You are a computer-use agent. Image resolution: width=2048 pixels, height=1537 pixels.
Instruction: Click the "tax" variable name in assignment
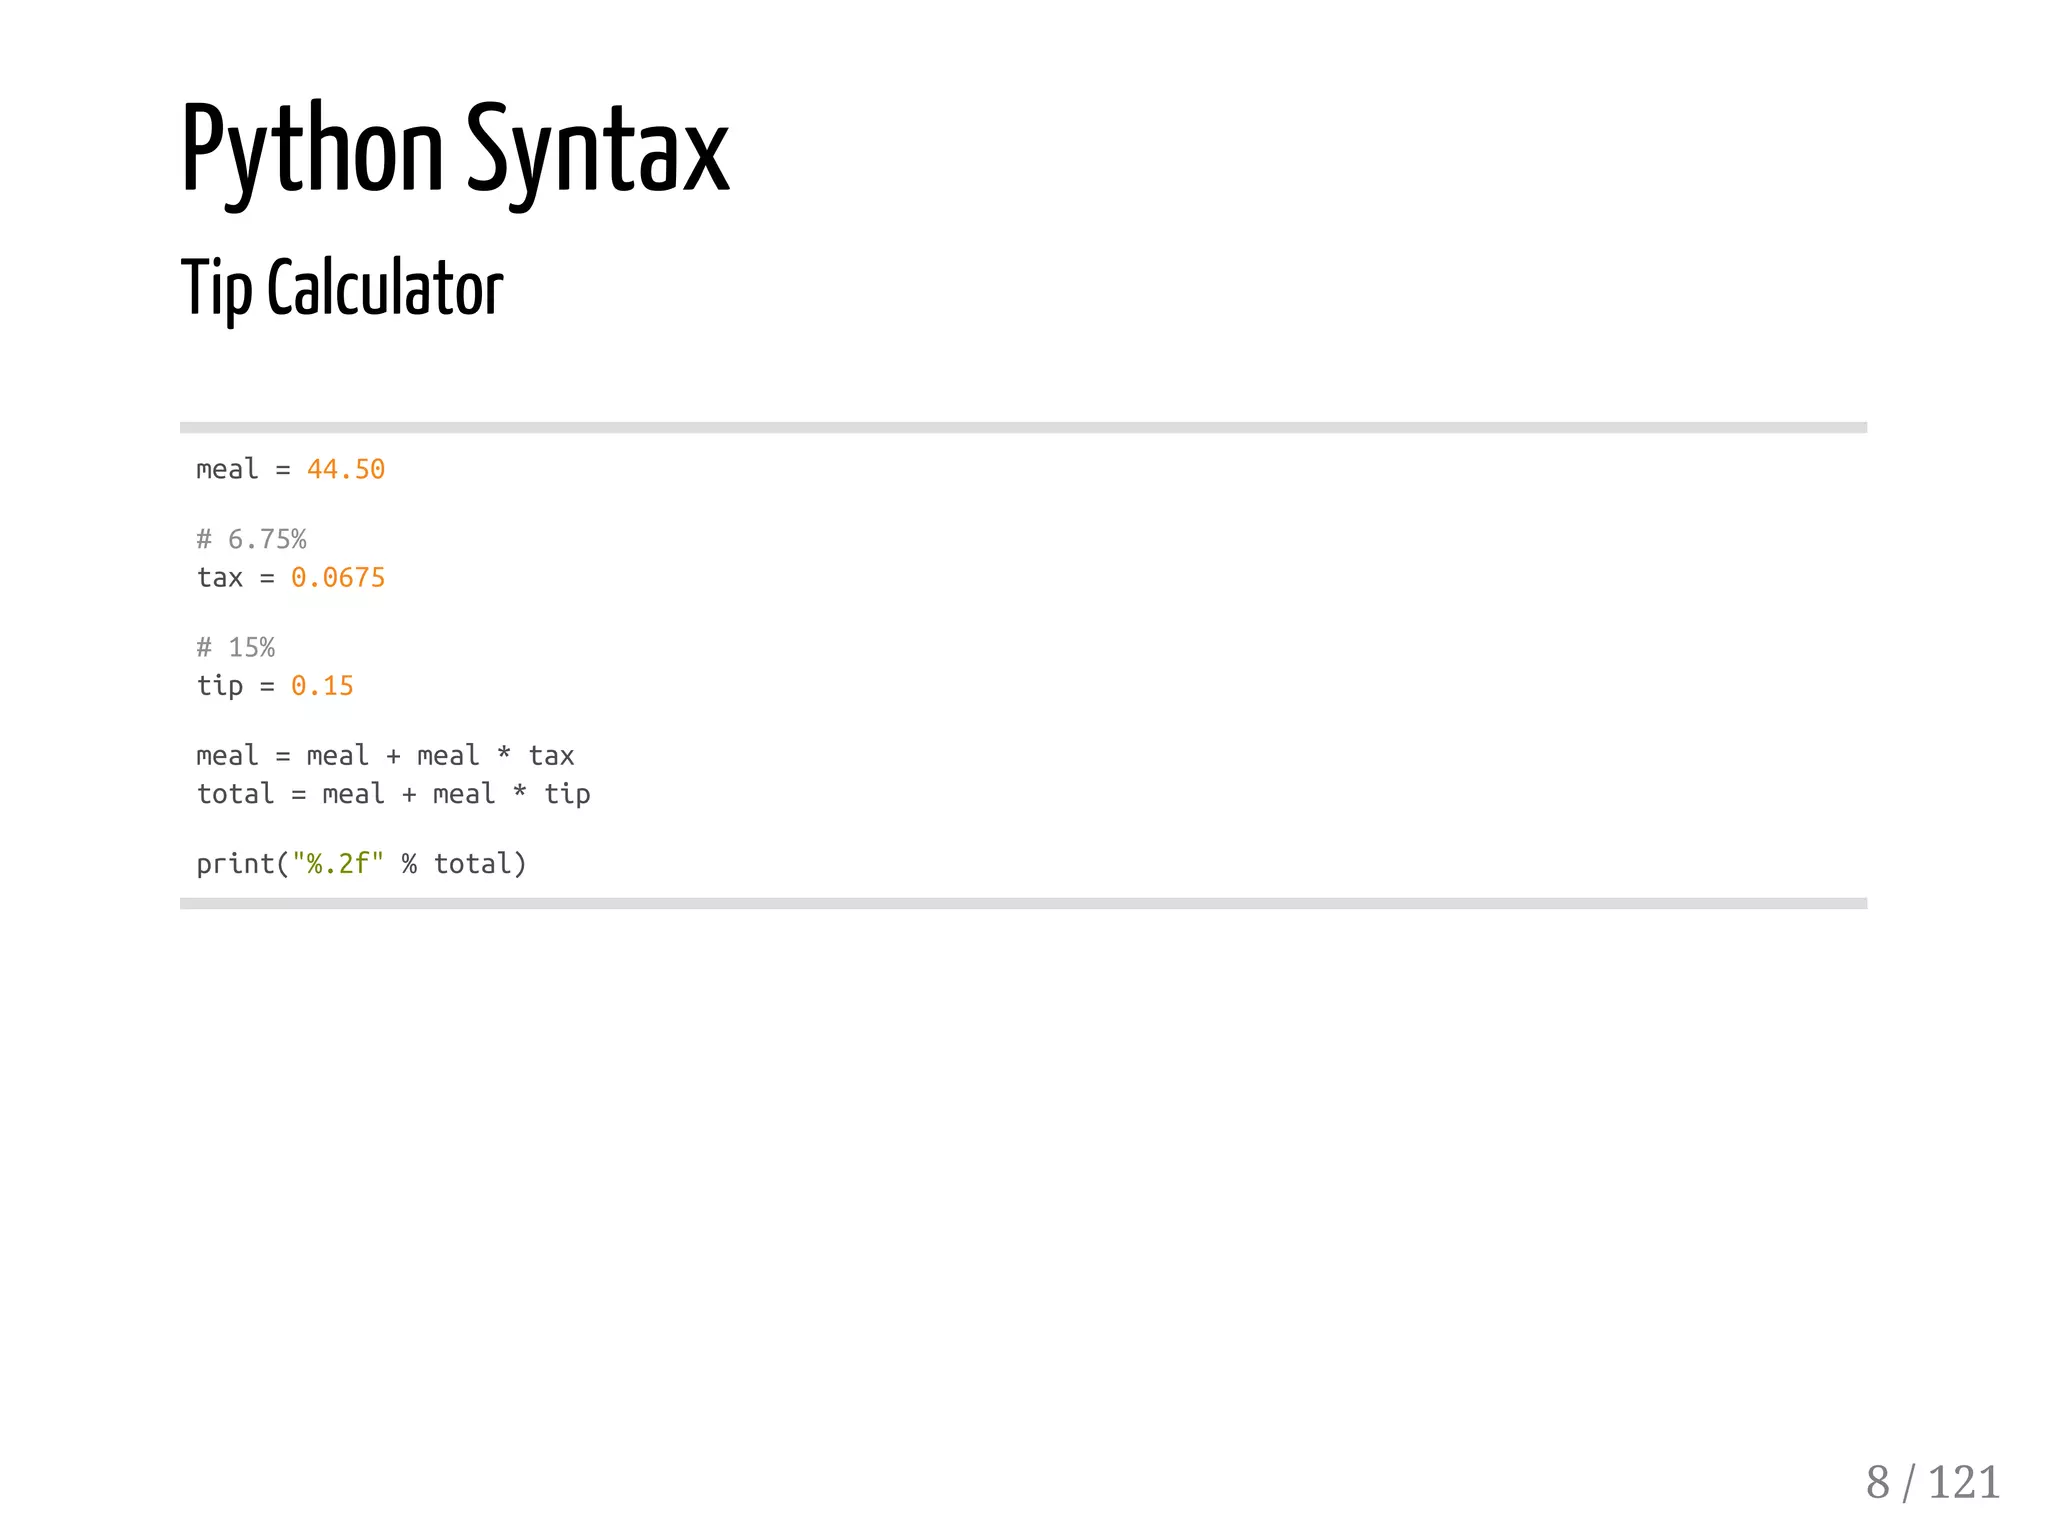[x=220, y=578]
